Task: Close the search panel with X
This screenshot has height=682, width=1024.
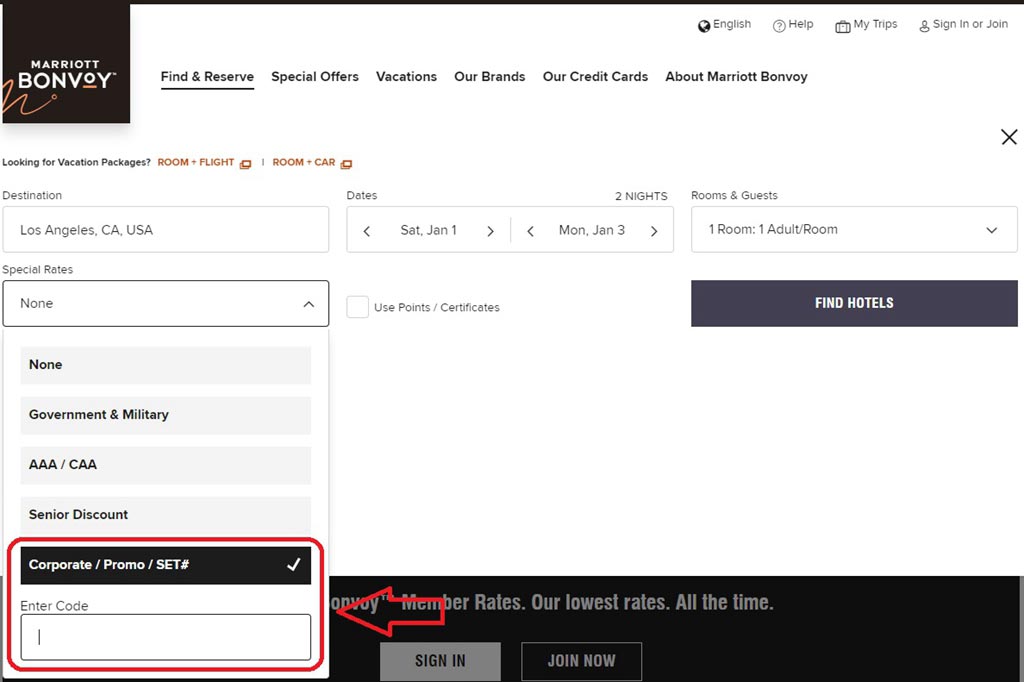Action: tap(1009, 137)
